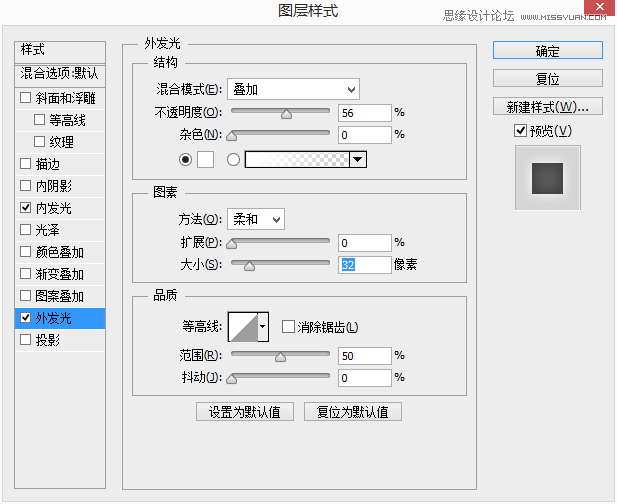Image resolution: width=617 pixels, height=504 pixels.
Task: Select the 投影 row in styles list
Action: 60,340
